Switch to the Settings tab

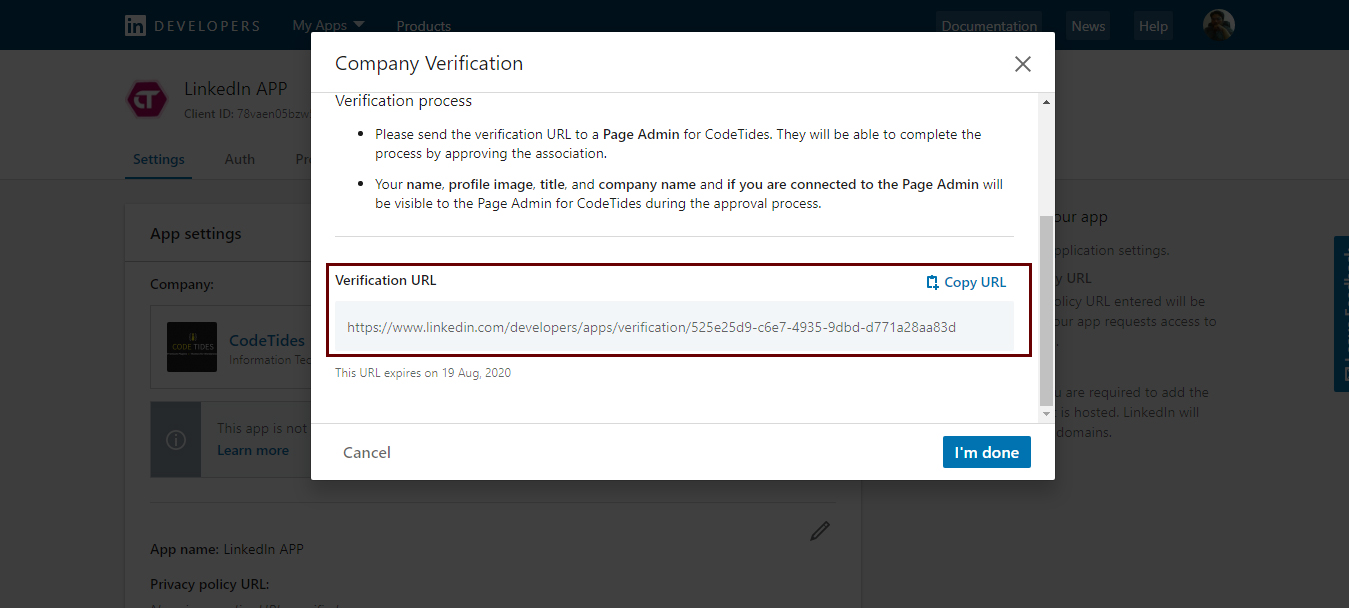[x=158, y=159]
